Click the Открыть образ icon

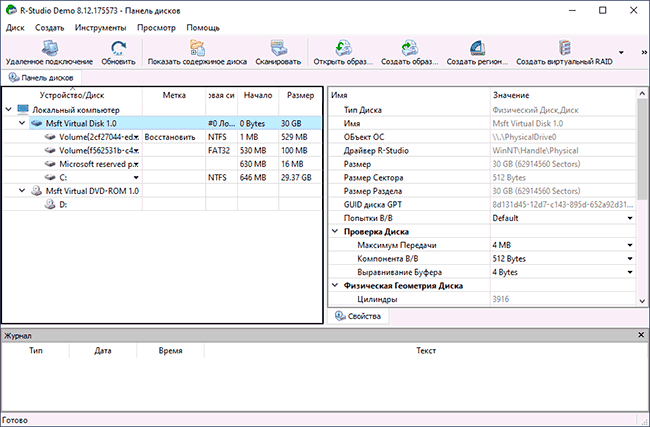point(343,48)
